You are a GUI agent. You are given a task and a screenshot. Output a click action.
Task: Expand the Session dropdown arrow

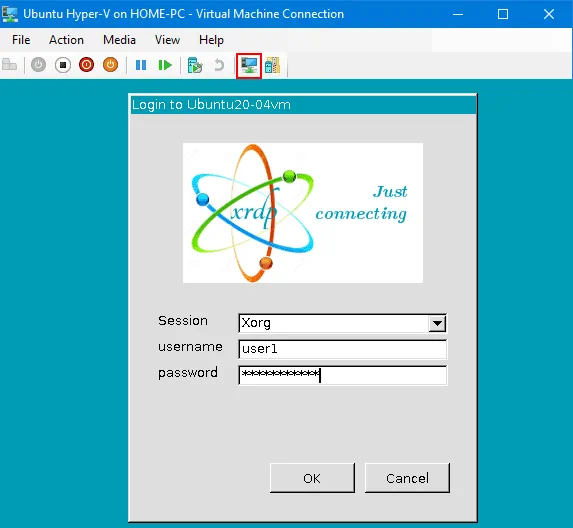pos(437,323)
